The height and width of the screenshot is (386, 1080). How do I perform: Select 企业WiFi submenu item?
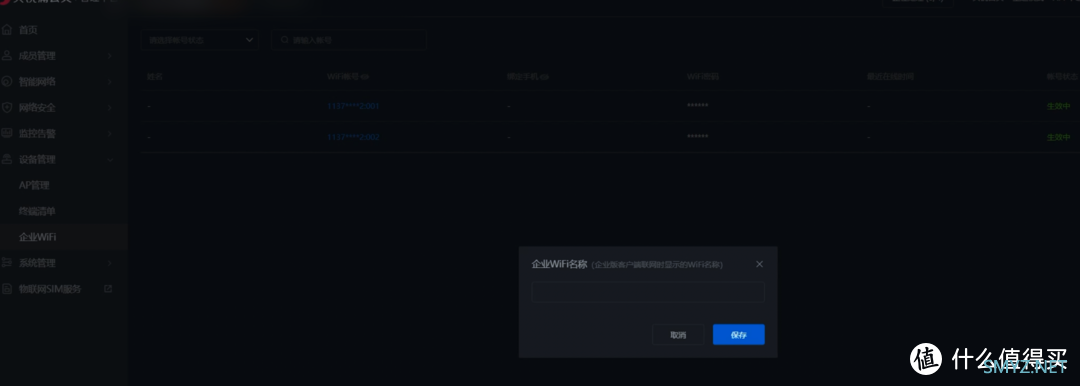tap(38, 237)
